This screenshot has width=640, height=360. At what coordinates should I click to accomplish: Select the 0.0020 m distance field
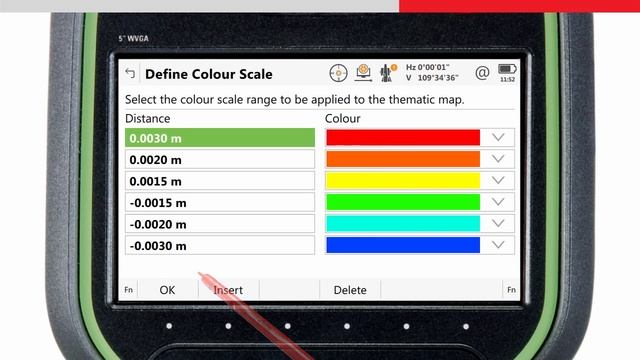(x=220, y=159)
